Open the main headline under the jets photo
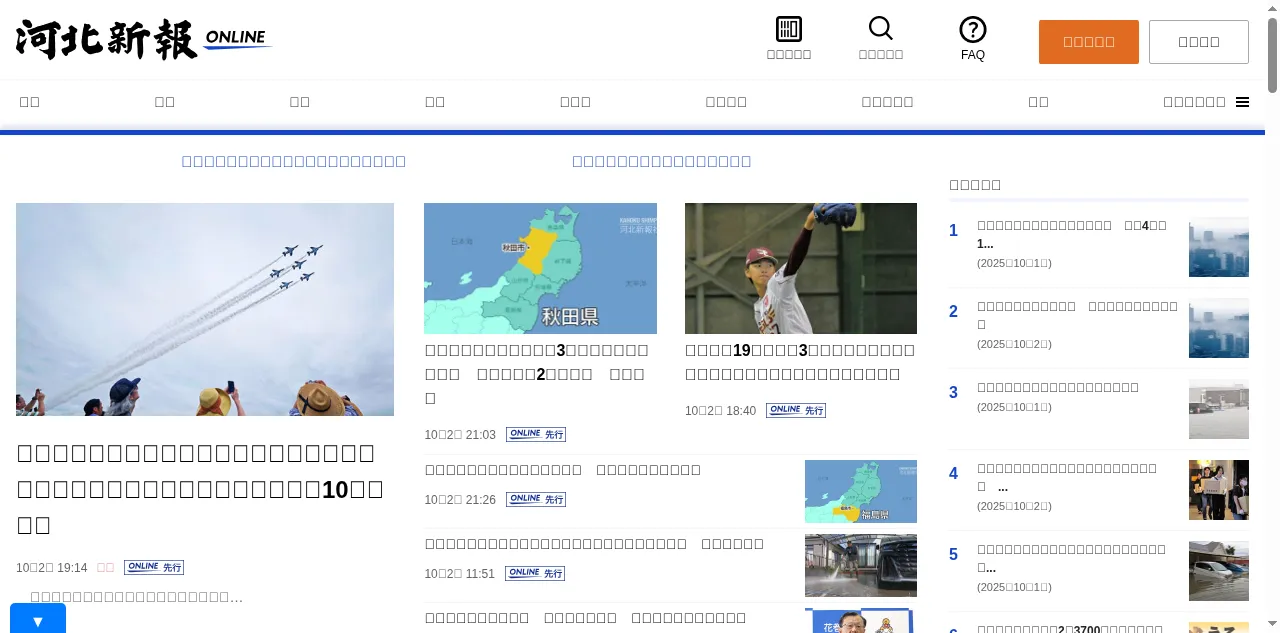 point(200,488)
